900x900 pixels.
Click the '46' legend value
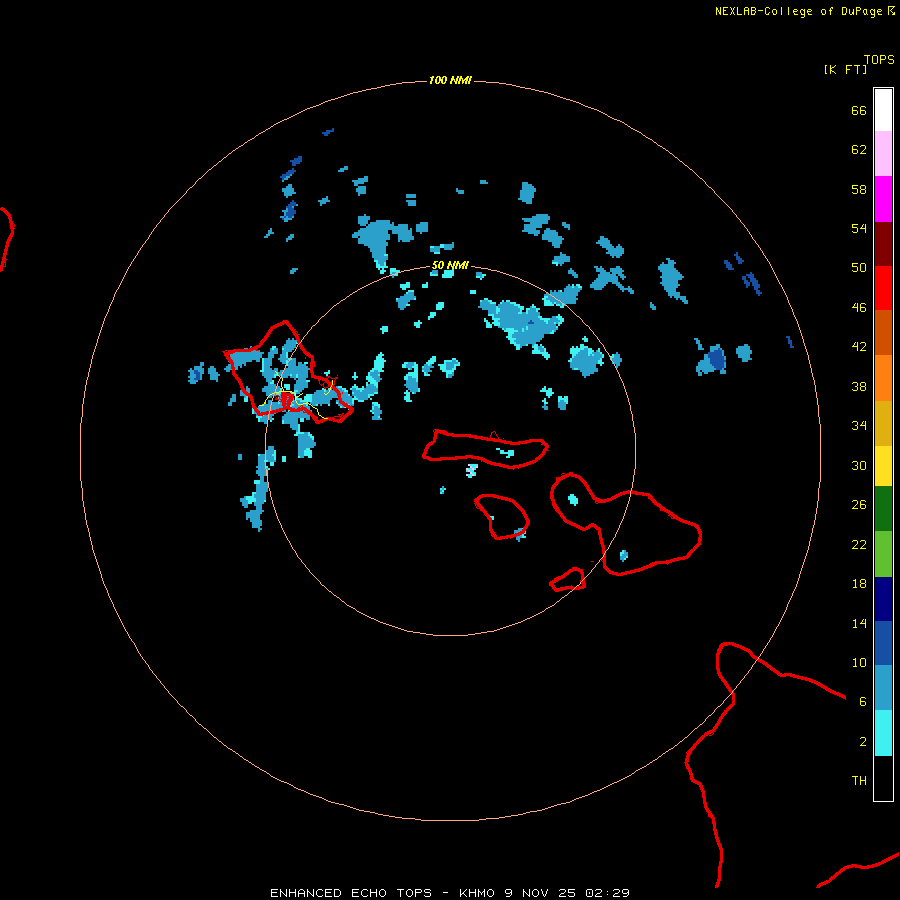tap(859, 308)
